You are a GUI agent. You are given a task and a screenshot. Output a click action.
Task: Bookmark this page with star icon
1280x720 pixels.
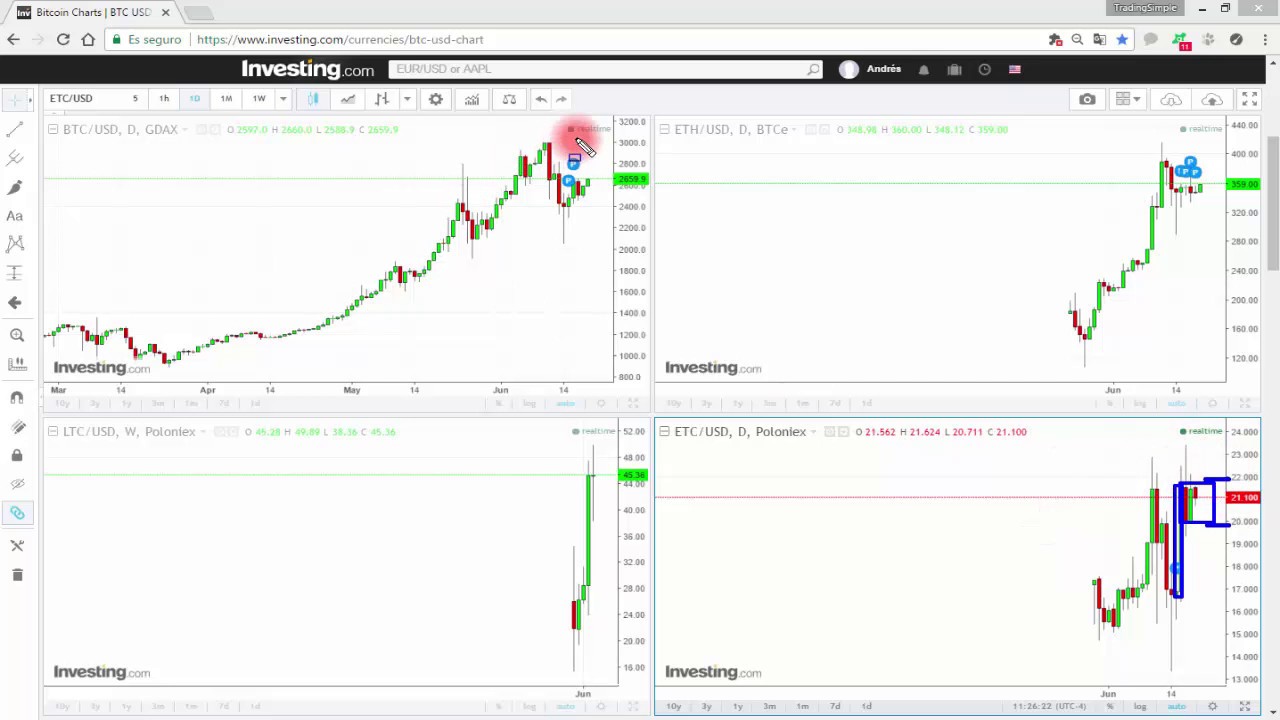point(1122,39)
